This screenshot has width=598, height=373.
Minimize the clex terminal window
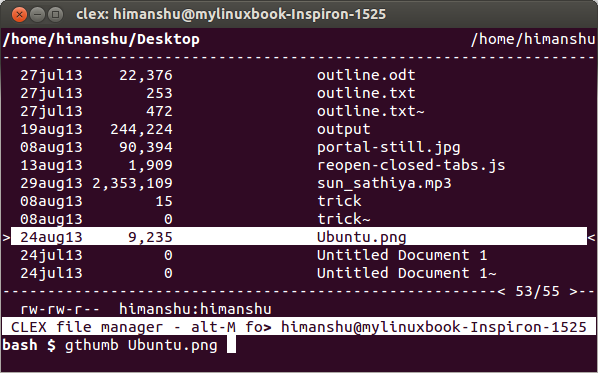tap(37, 14)
